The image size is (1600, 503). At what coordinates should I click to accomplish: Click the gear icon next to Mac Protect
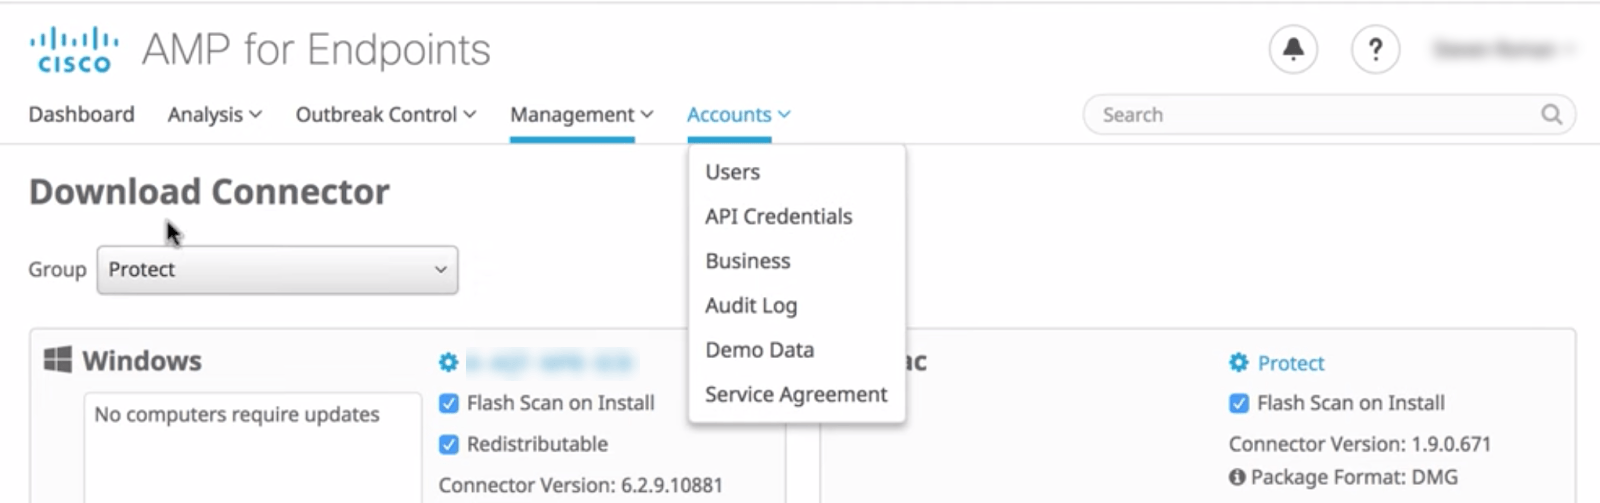tap(1238, 363)
